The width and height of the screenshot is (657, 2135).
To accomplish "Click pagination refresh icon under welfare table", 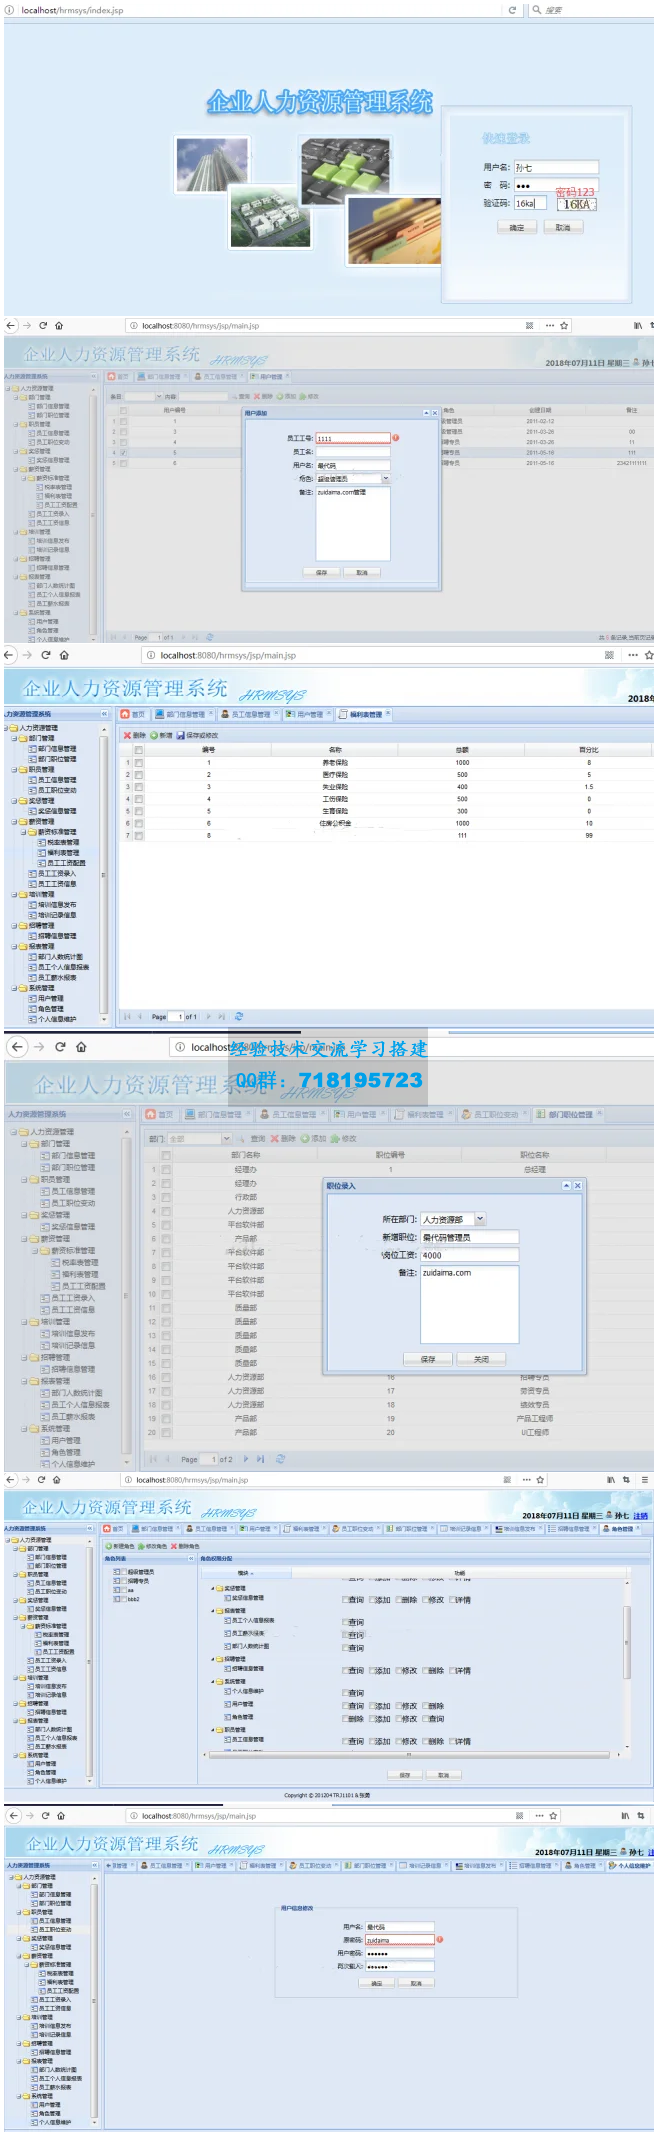I will 238,1016.
